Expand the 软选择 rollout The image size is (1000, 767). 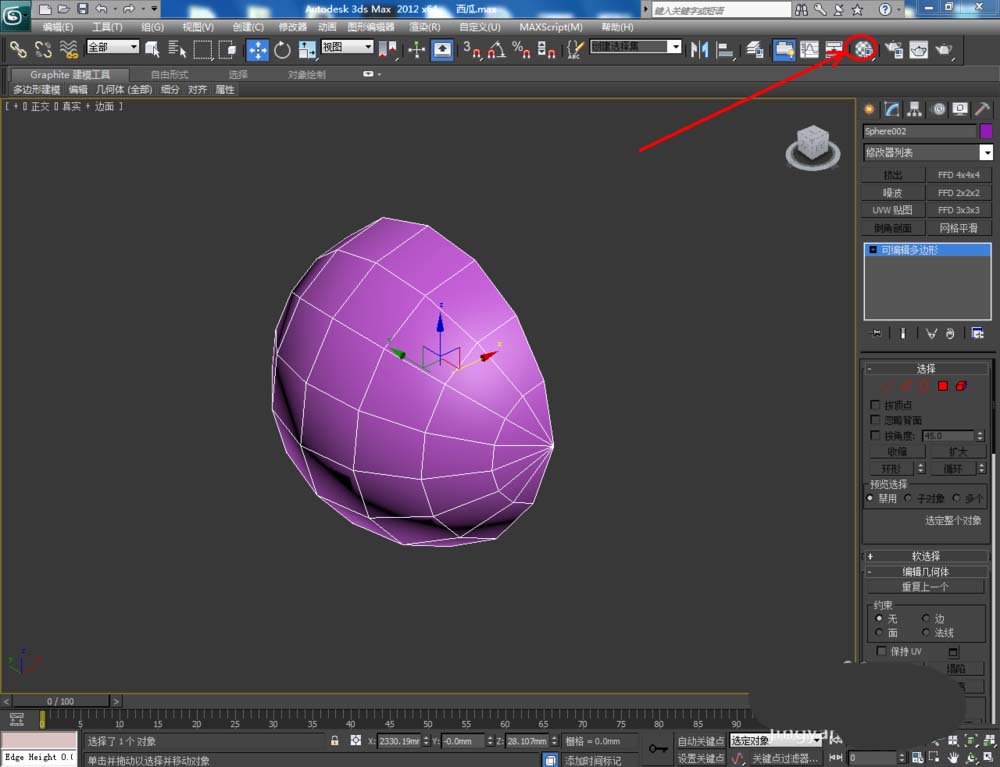point(926,556)
